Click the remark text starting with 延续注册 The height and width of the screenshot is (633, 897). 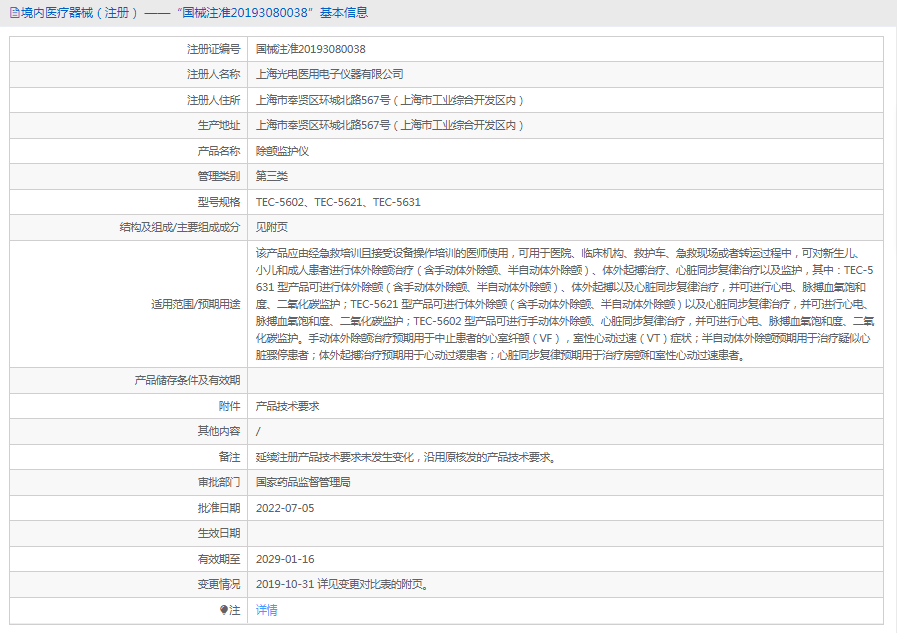405,457
